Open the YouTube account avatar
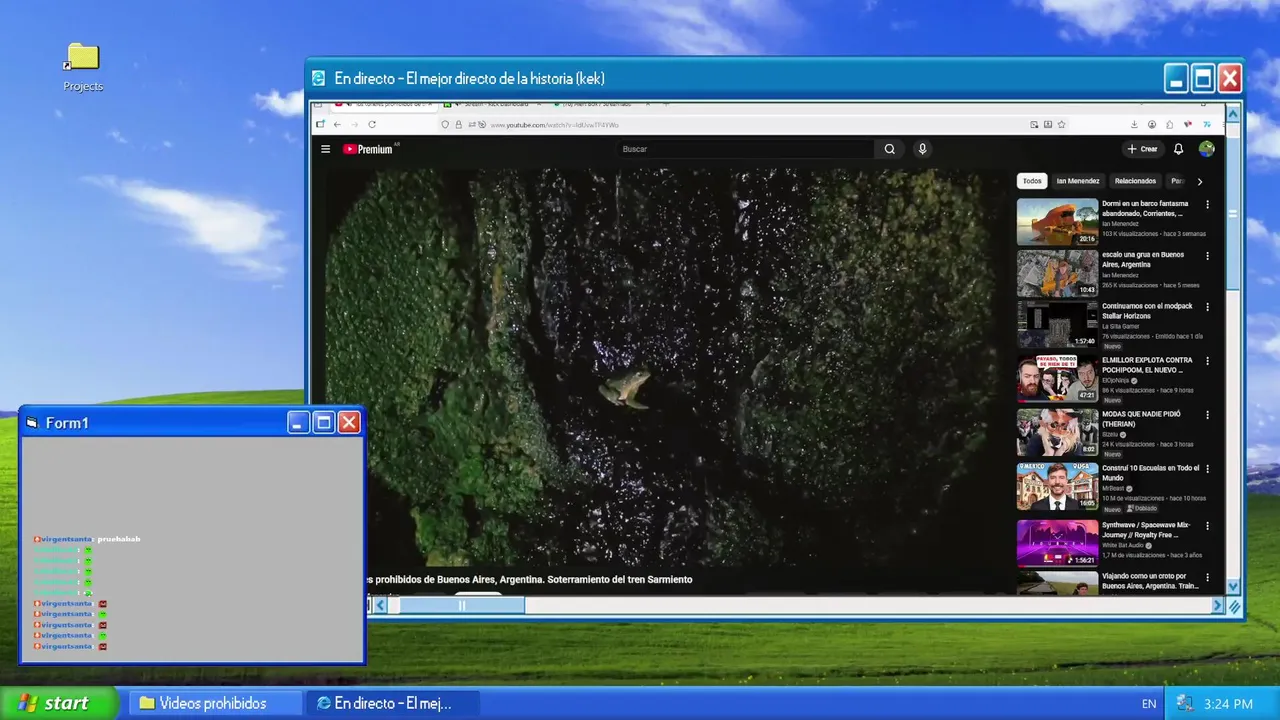The height and width of the screenshot is (720, 1280). (1207, 149)
